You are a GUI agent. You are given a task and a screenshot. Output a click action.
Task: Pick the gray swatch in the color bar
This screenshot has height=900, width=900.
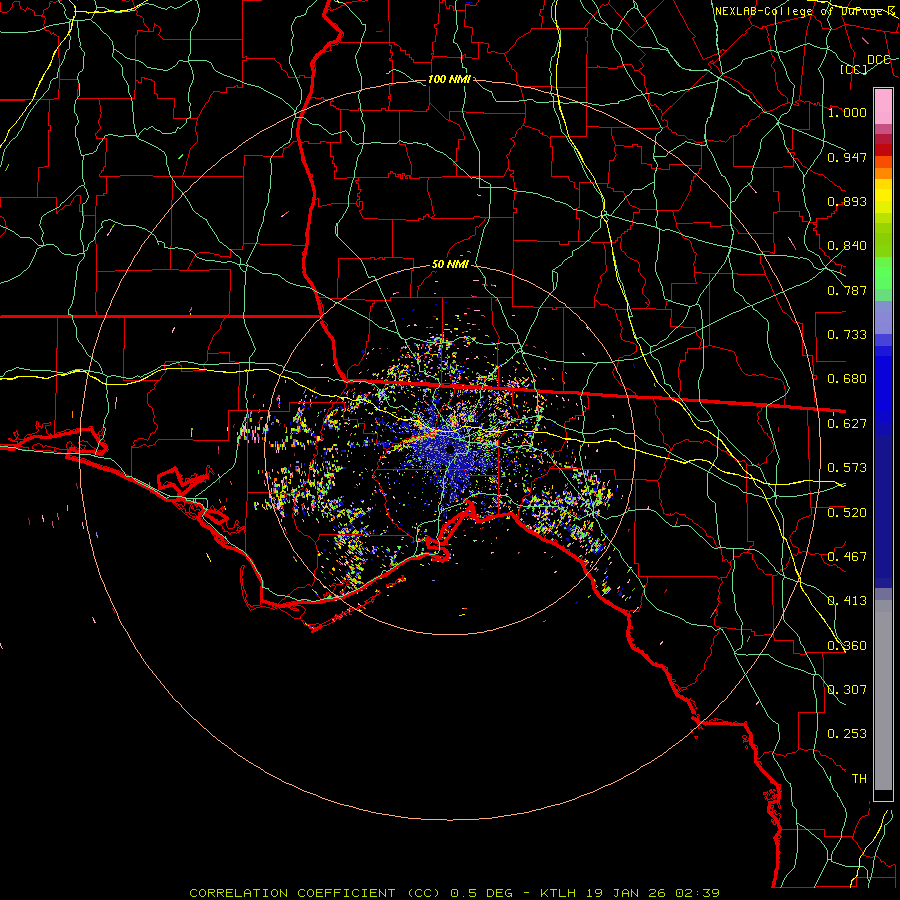point(883,697)
